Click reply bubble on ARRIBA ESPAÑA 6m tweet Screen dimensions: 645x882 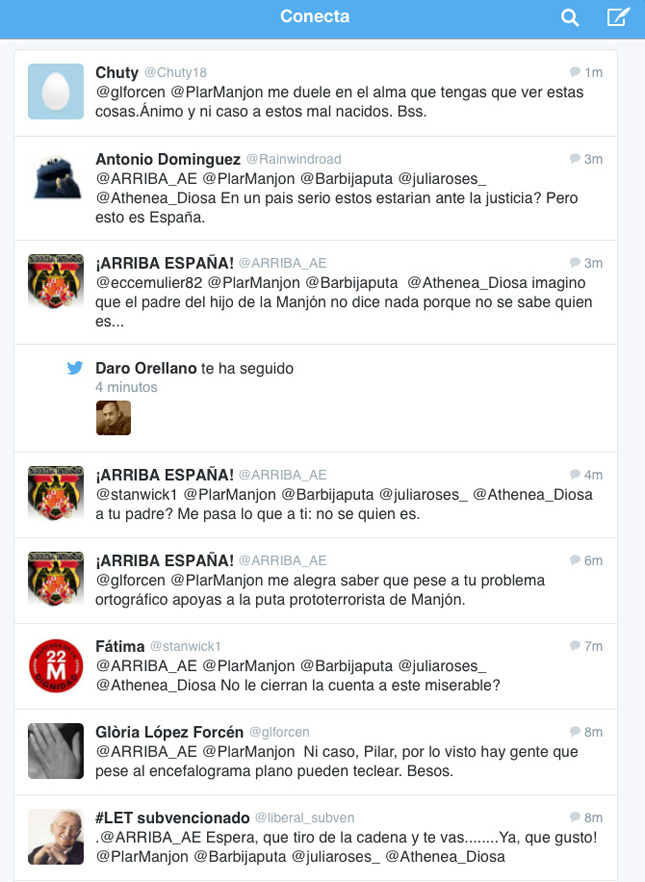(x=575, y=560)
